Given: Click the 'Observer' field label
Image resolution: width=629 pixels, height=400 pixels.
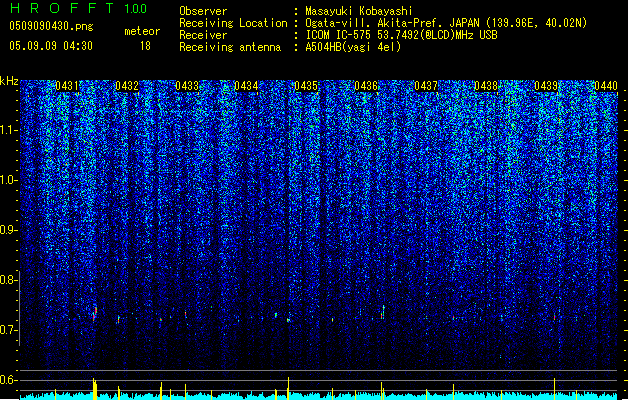Looking at the screenshot, I should click(x=203, y=11).
